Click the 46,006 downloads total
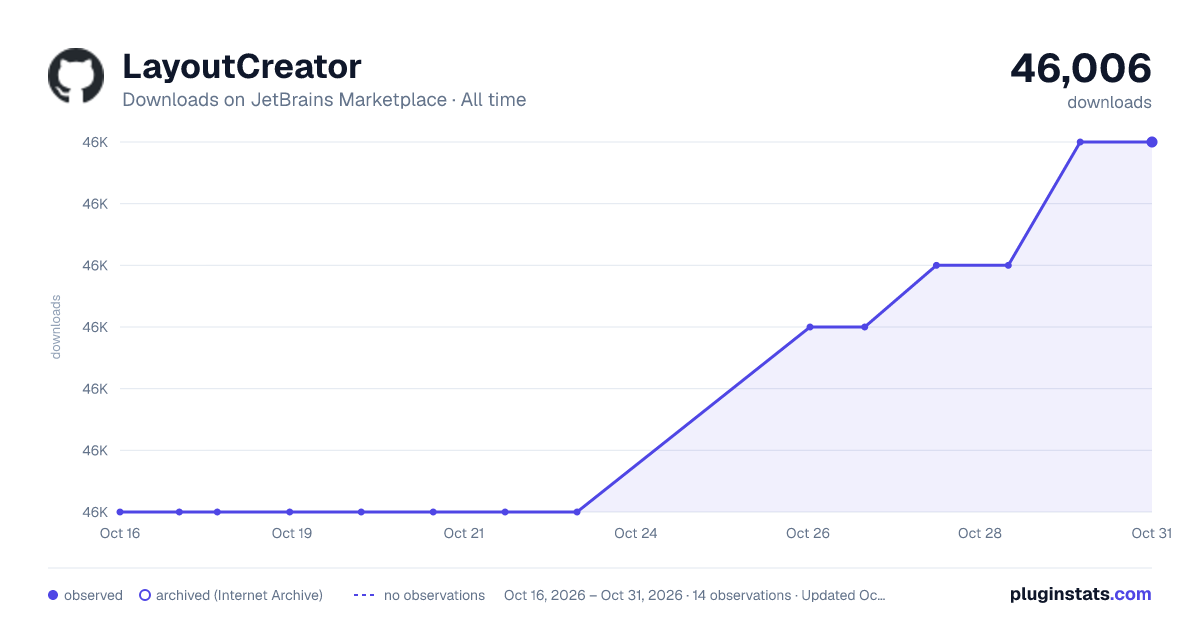The width and height of the screenshot is (1200, 630). coord(1081,68)
